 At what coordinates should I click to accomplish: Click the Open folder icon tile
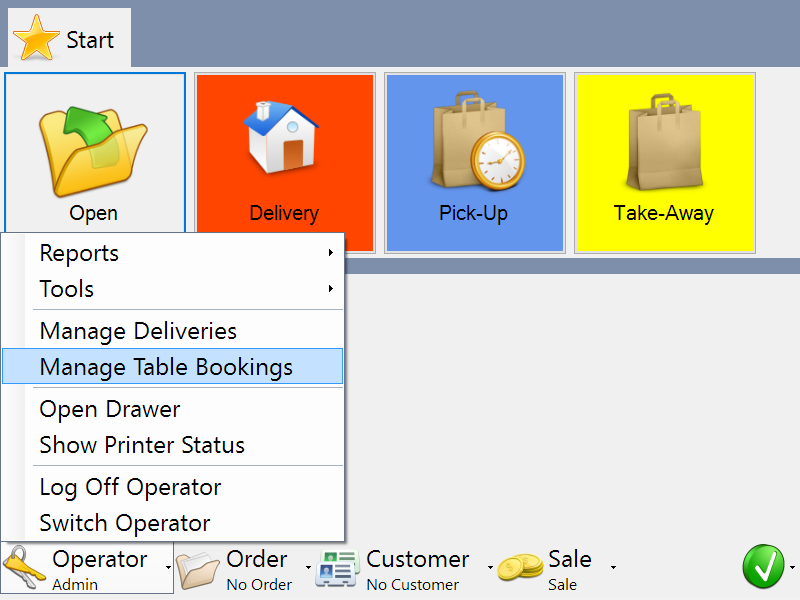pyautogui.click(x=94, y=150)
